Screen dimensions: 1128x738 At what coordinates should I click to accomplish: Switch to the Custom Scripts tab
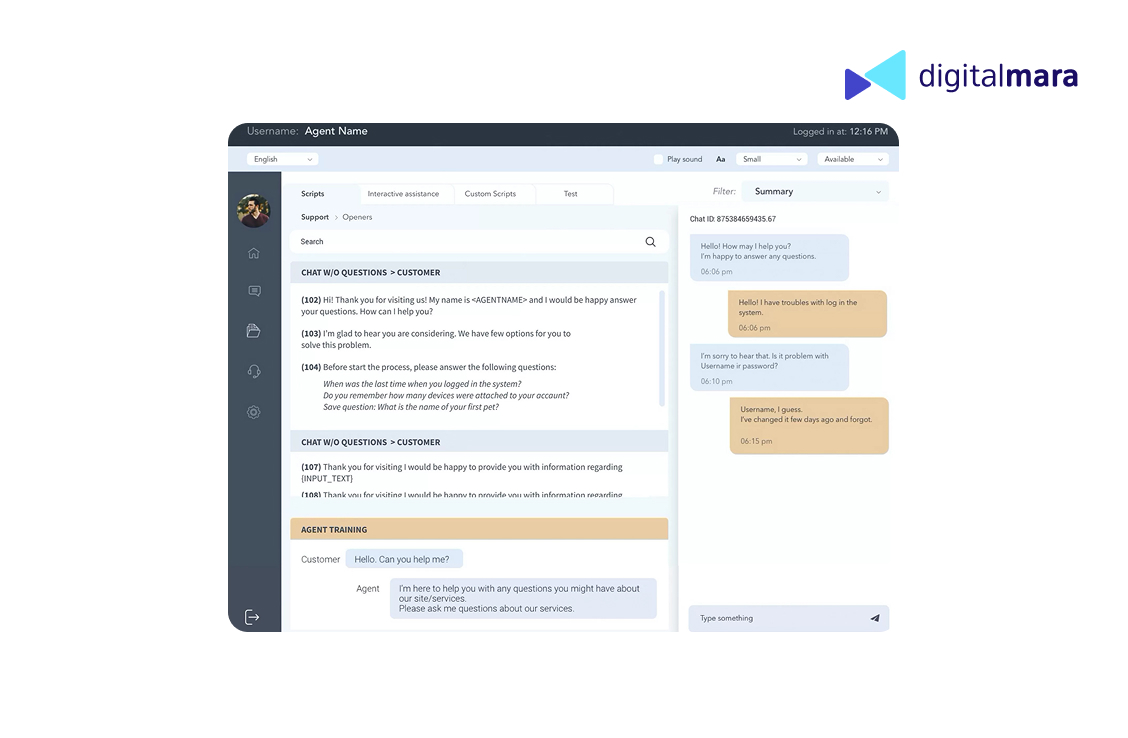pyautogui.click(x=490, y=194)
